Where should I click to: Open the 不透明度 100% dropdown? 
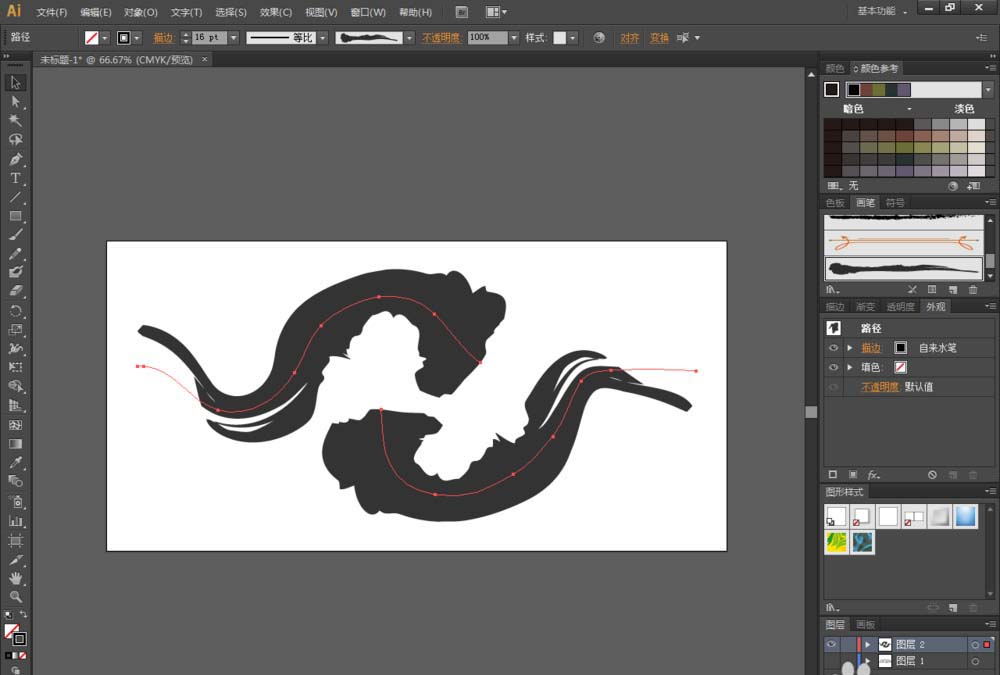[x=514, y=38]
